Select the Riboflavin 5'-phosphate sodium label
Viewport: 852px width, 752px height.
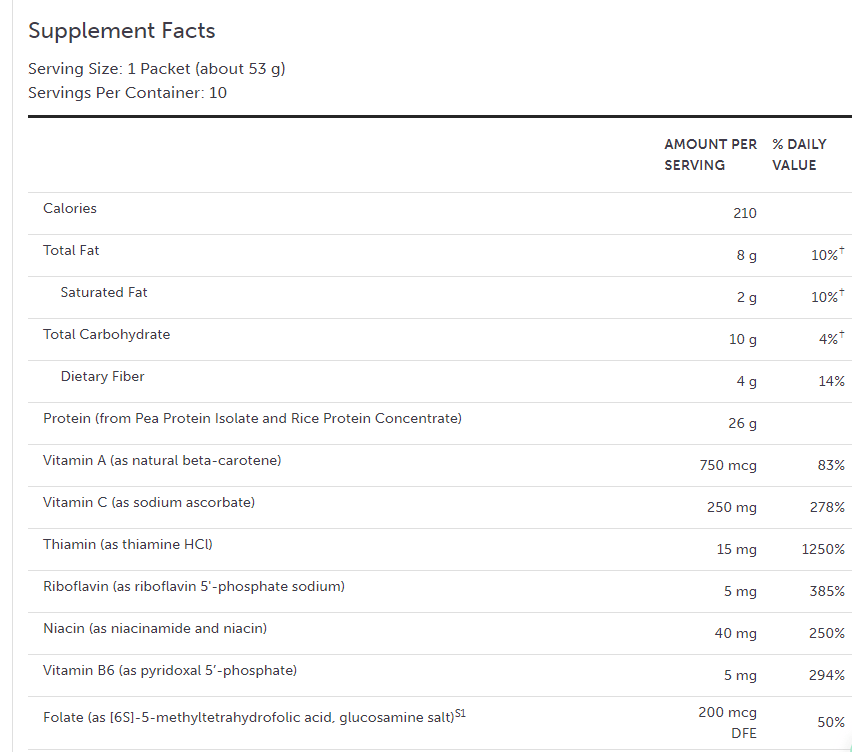coord(194,587)
